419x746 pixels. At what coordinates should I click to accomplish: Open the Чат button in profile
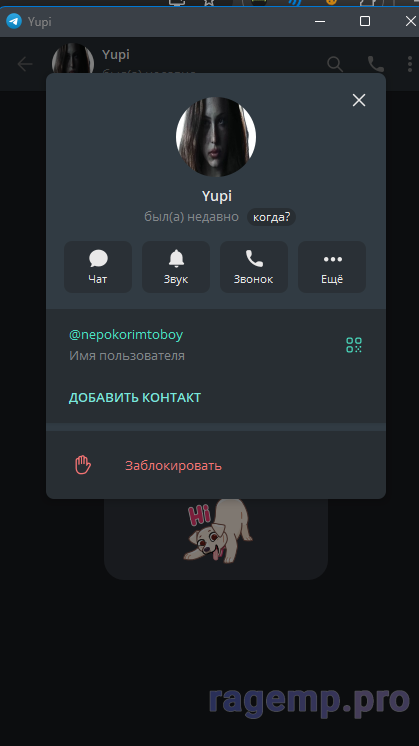[x=98, y=267]
